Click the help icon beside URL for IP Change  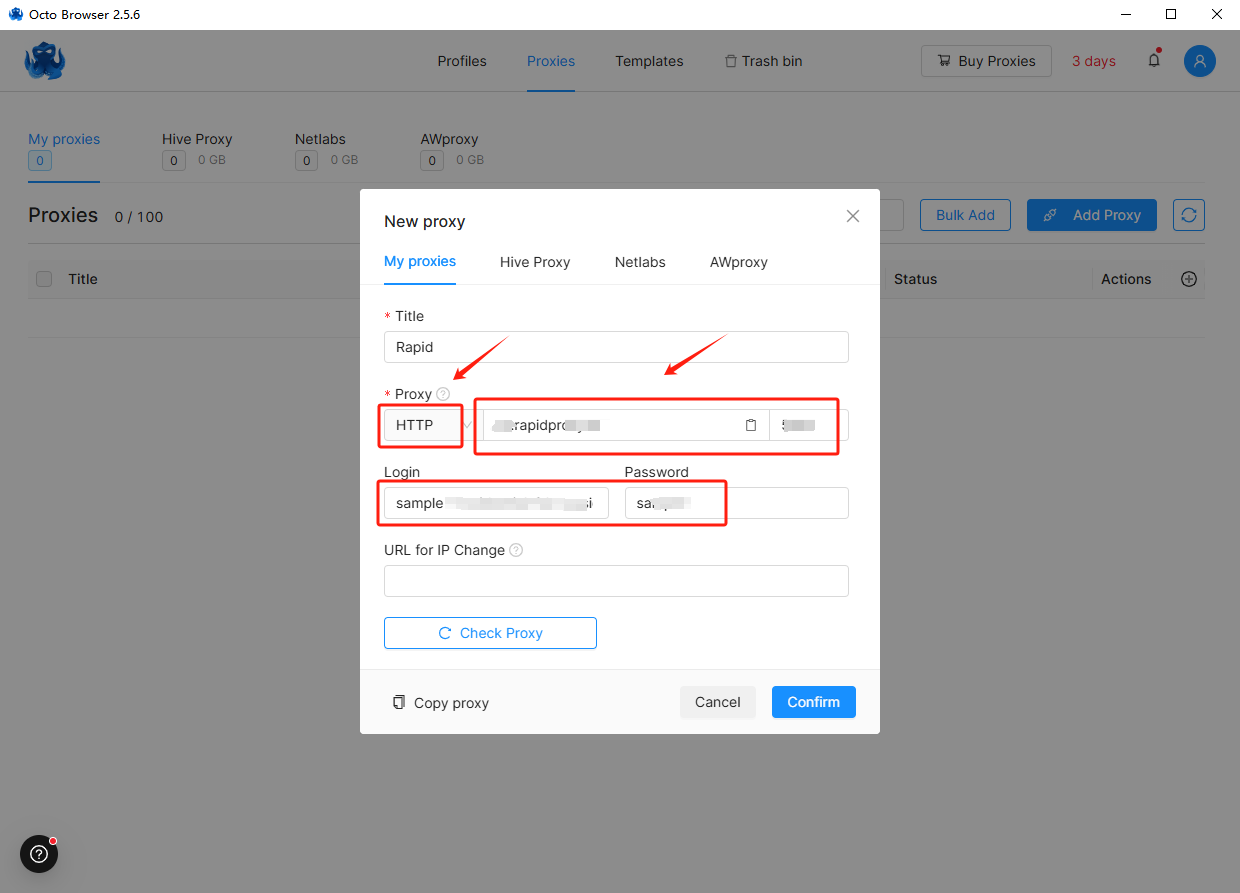pyautogui.click(x=516, y=550)
